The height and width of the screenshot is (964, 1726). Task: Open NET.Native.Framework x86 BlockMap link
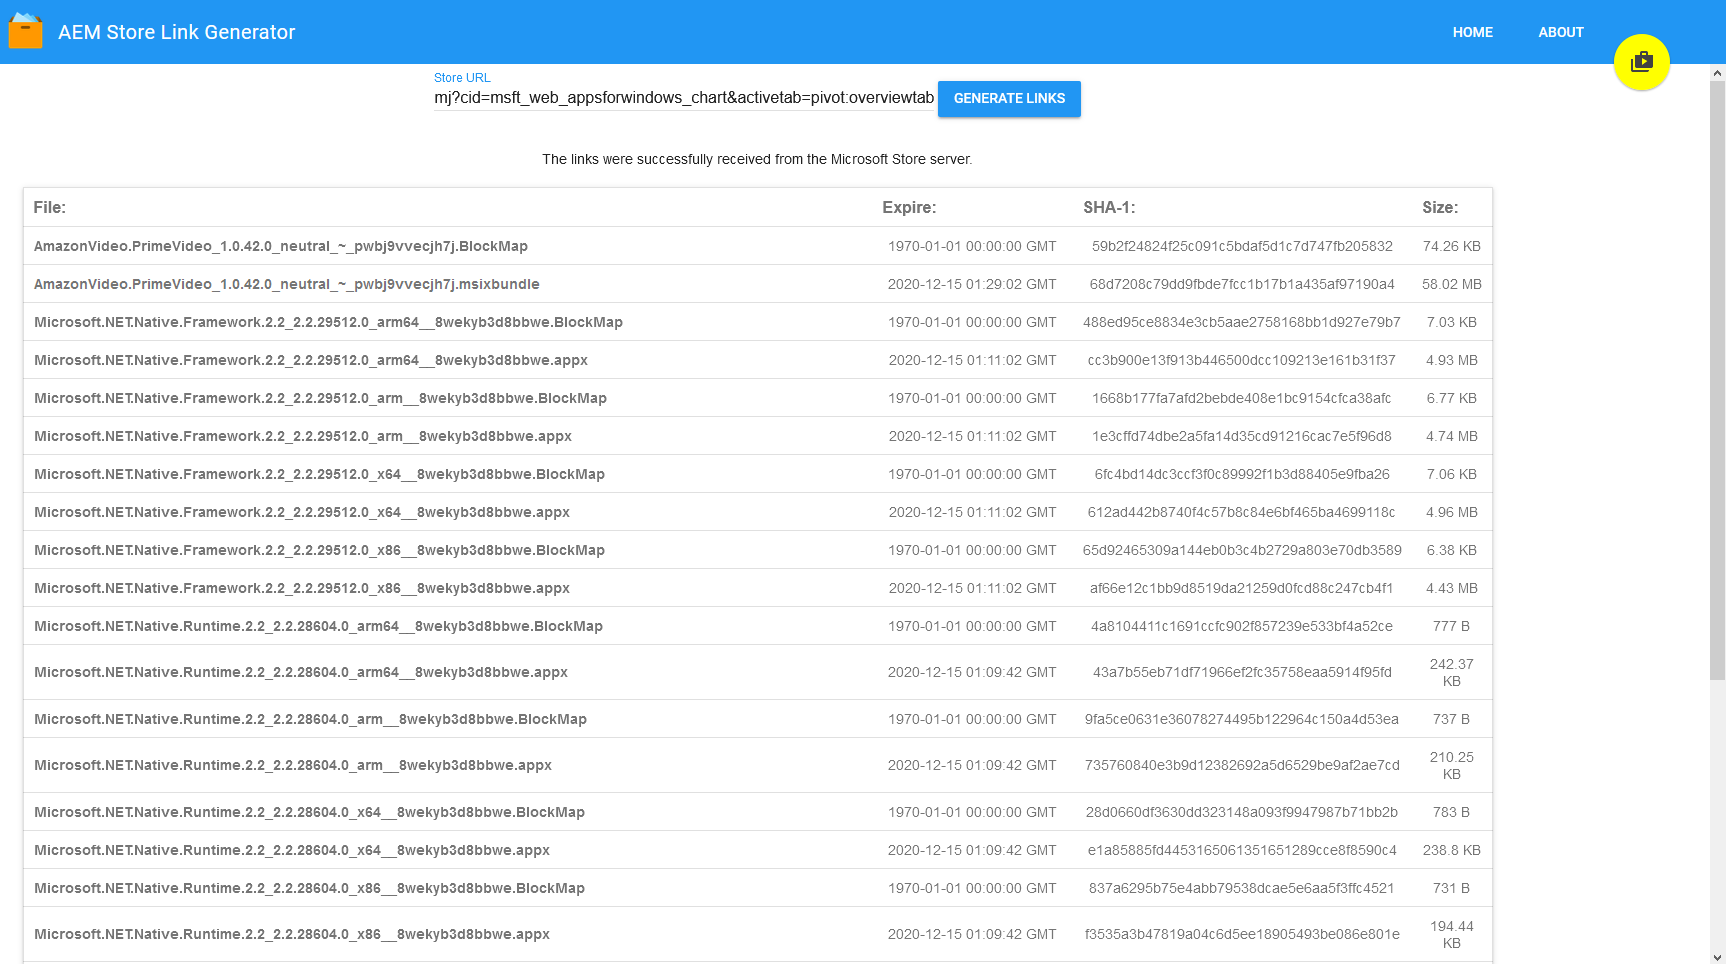click(x=319, y=550)
